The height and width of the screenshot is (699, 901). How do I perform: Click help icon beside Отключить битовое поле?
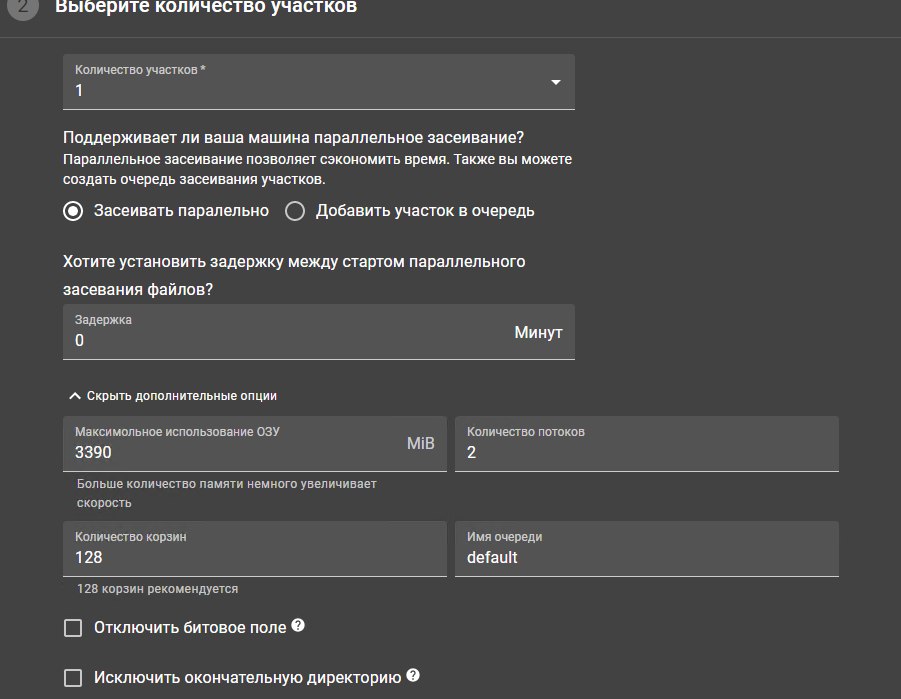[x=297, y=627]
